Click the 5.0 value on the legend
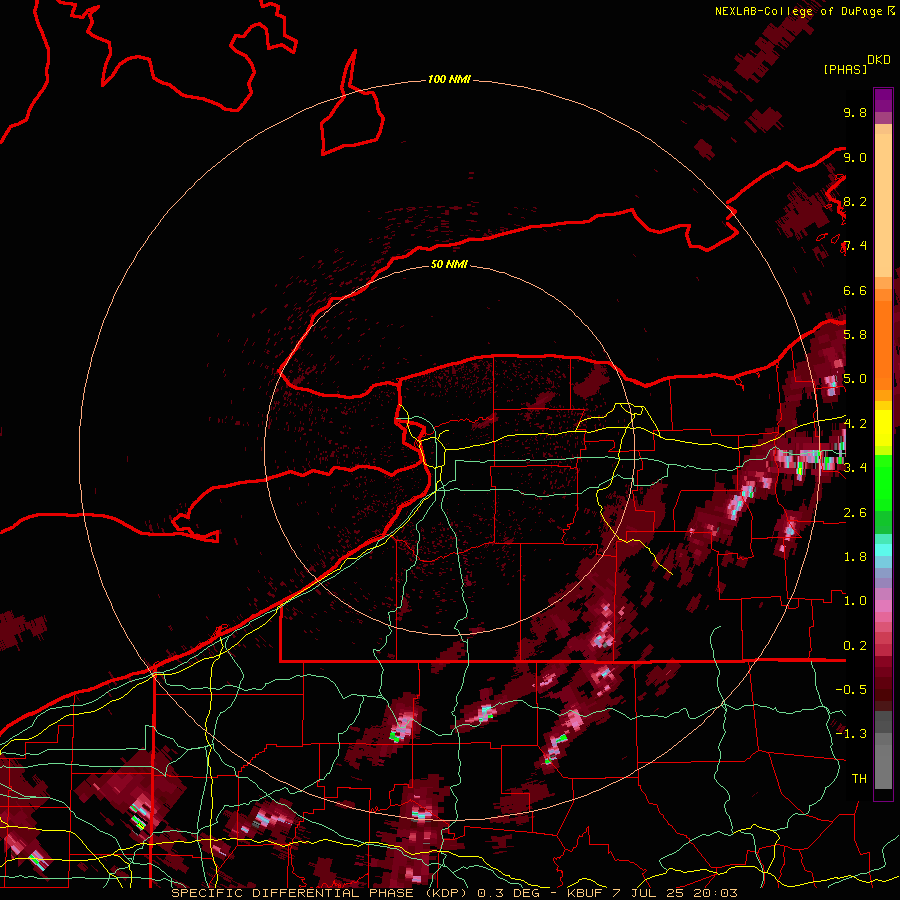 (x=855, y=379)
